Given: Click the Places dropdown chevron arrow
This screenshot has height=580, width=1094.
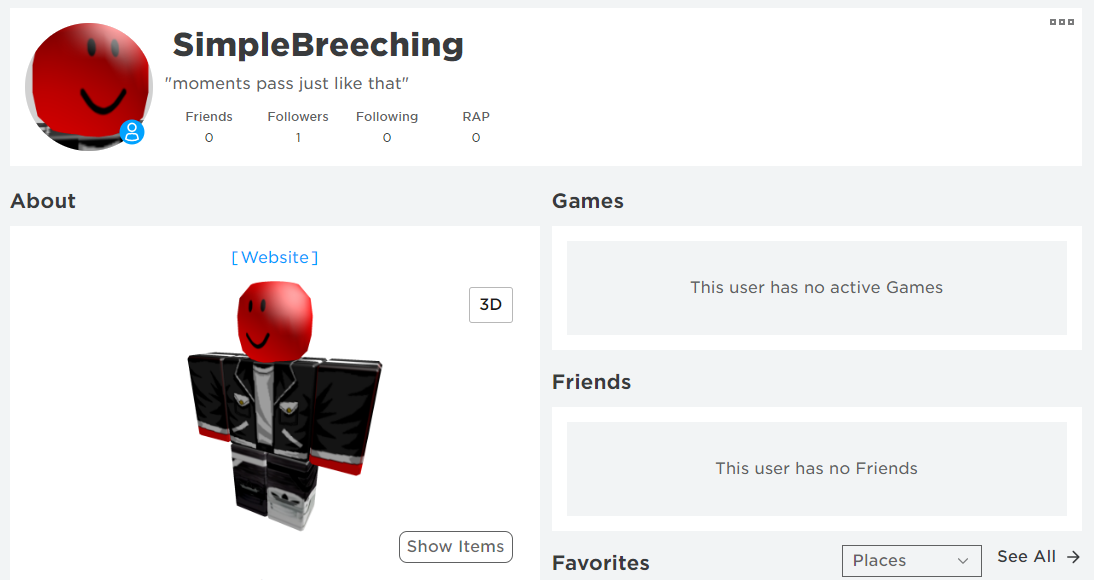Looking at the screenshot, I should 963,561.
